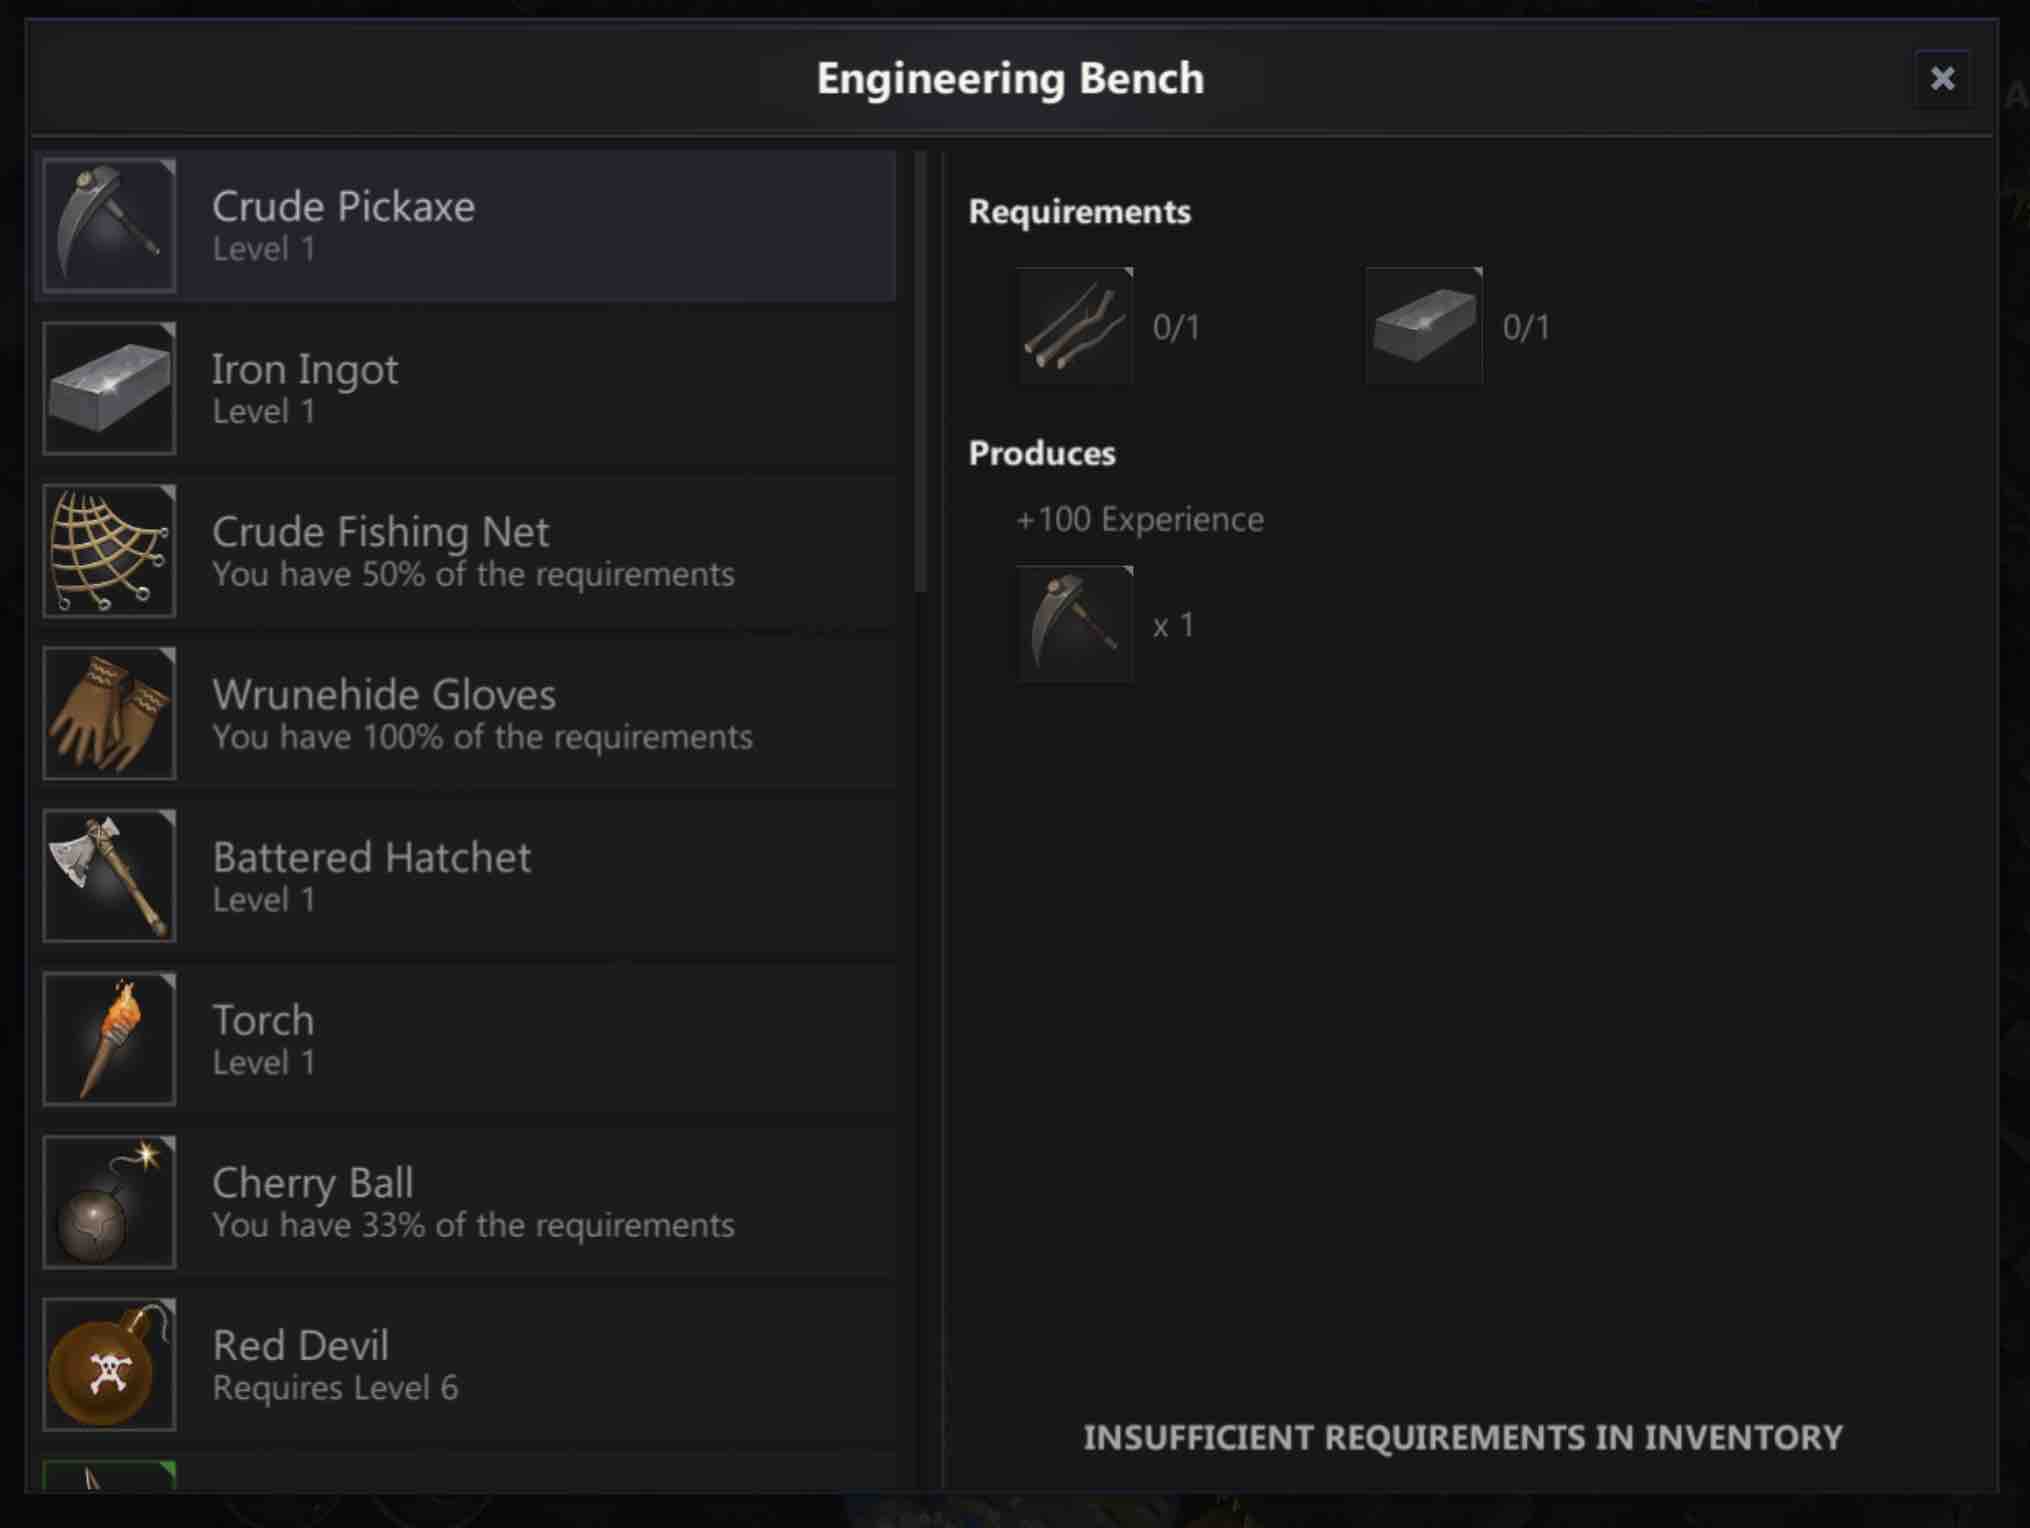
Task: Click the produced pickaxe item icon
Action: [1075, 624]
